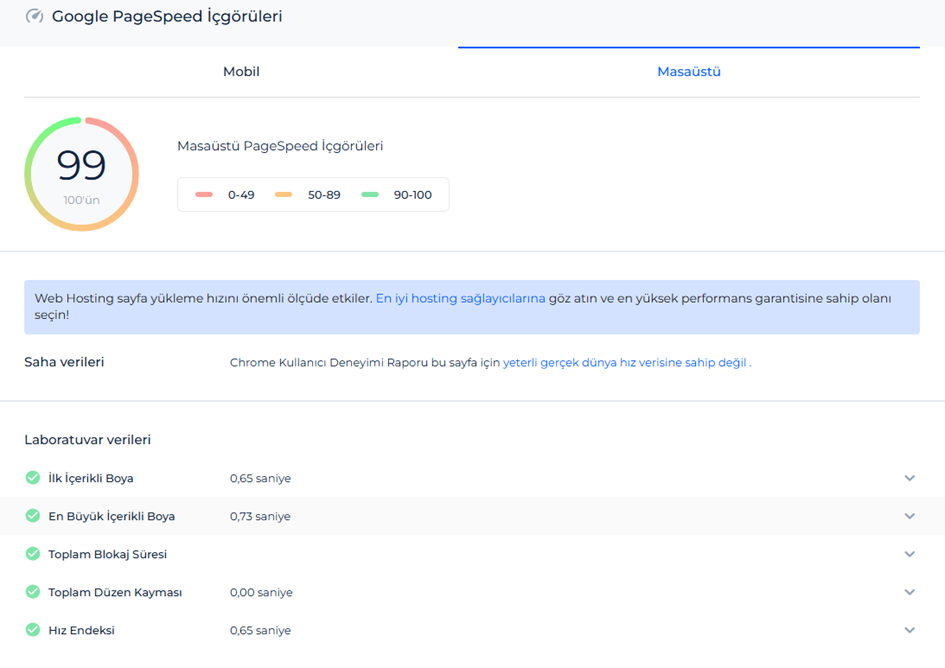This screenshot has width=945, height=668.
Task: Click the Masaüstü PageSpeed İçgörüleri heading
Action: pos(280,146)
